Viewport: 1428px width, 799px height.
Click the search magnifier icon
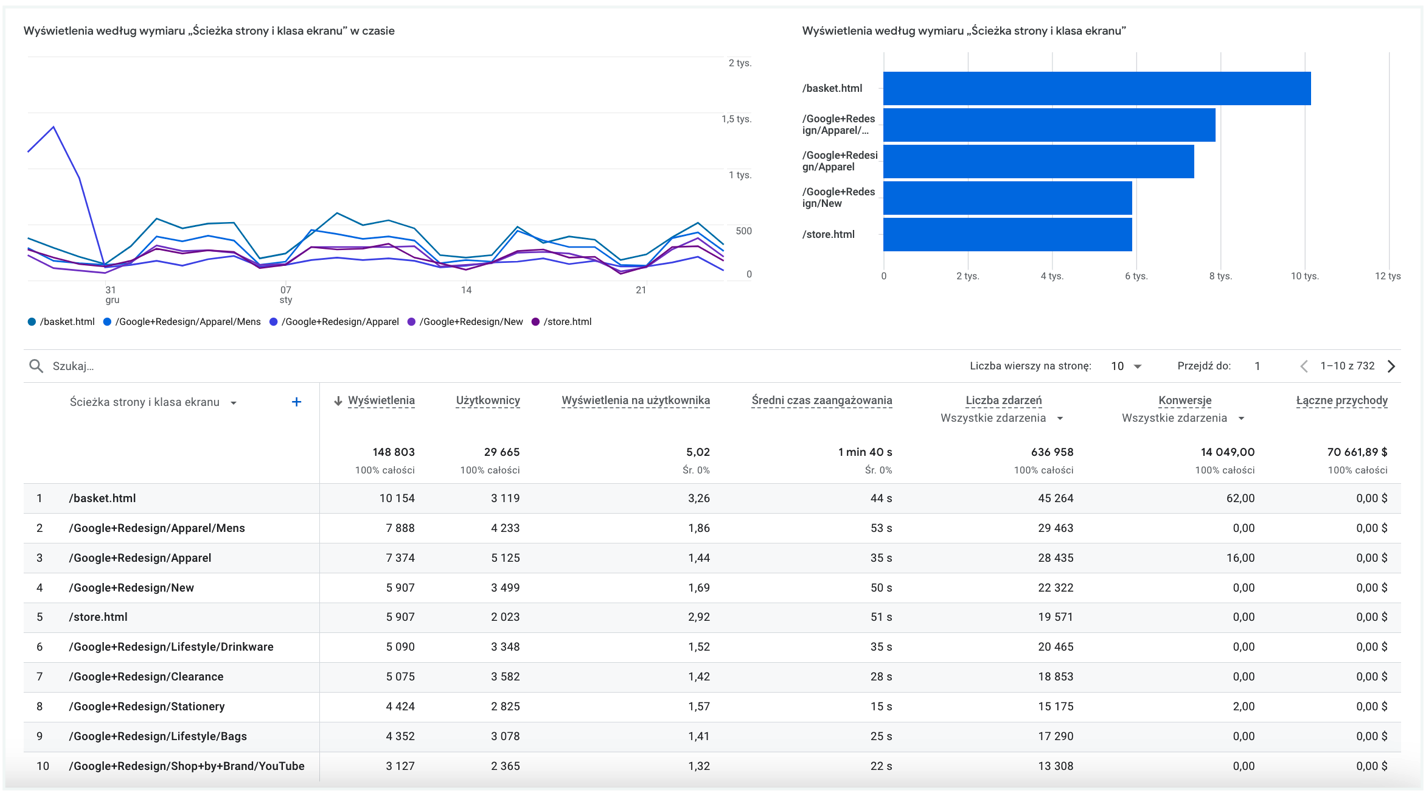click(36, 366)
